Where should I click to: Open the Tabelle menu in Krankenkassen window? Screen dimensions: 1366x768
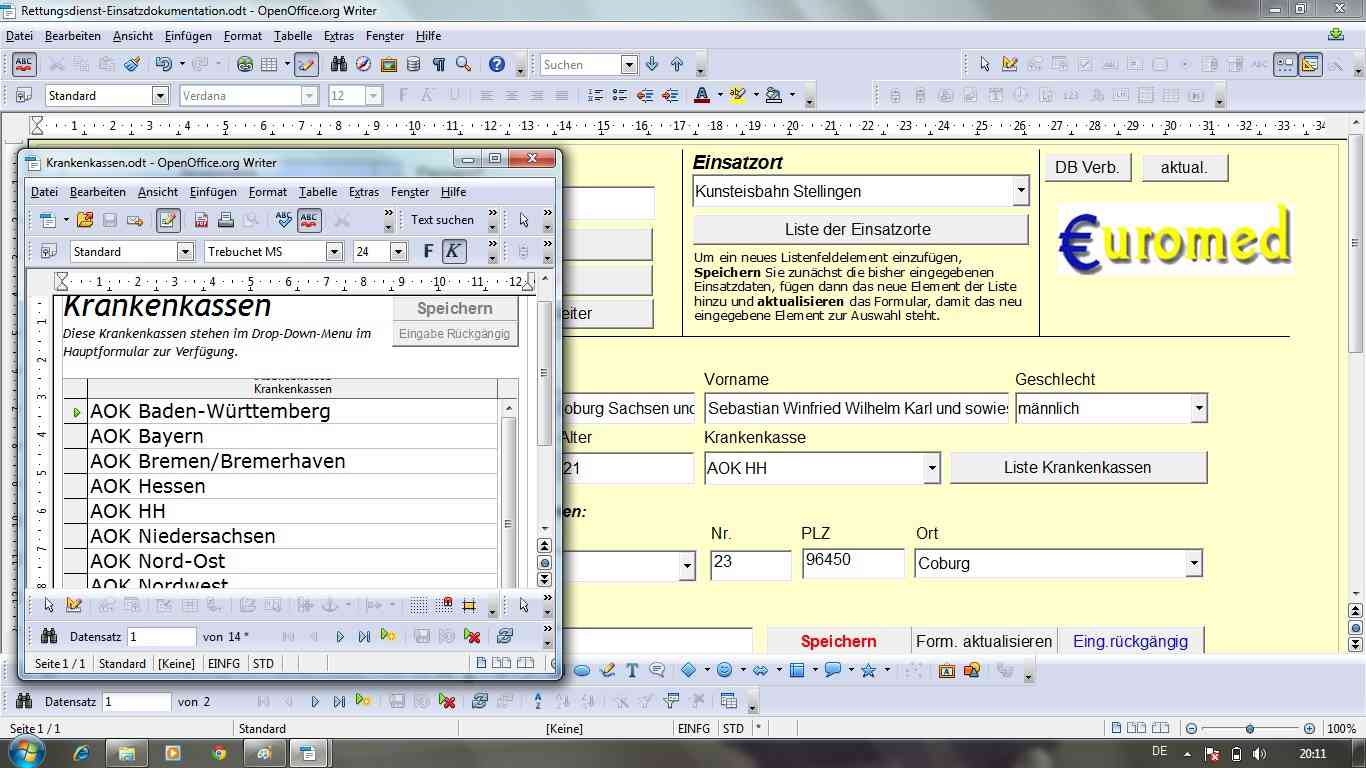coord(317,192)
